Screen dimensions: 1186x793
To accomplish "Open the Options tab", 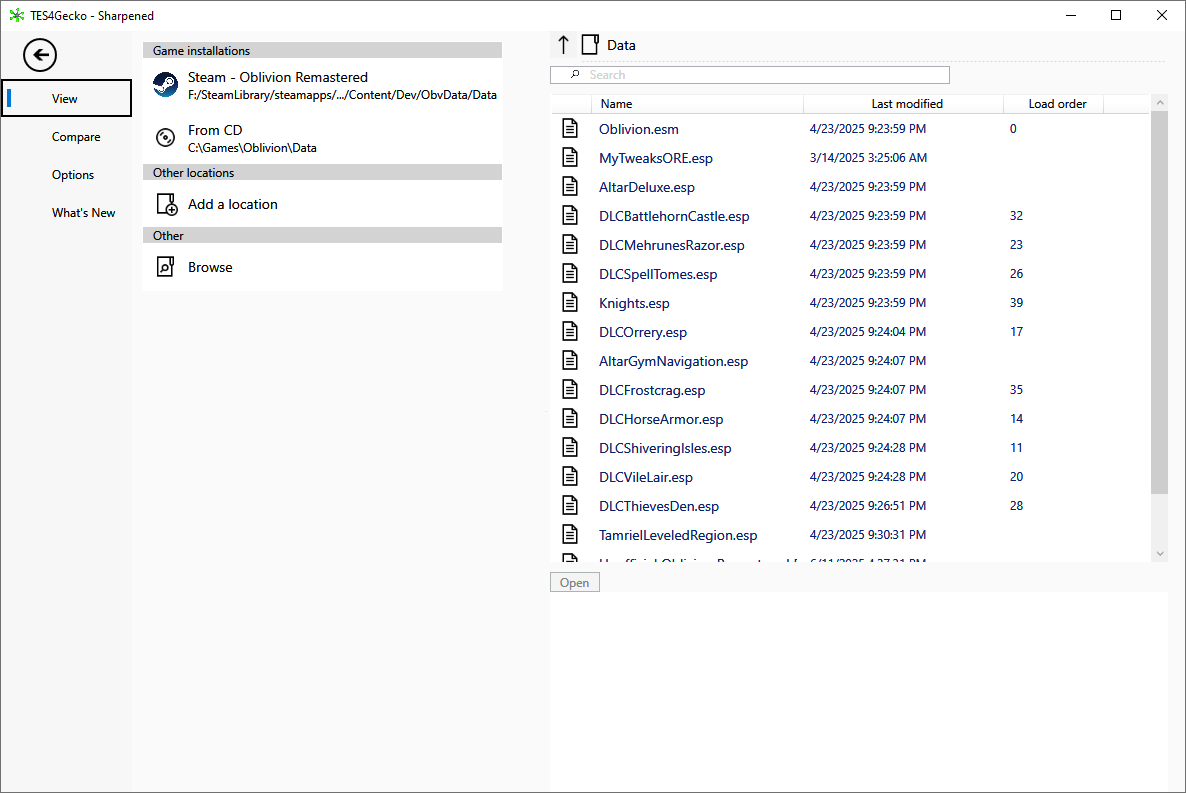I will (67, 175).
